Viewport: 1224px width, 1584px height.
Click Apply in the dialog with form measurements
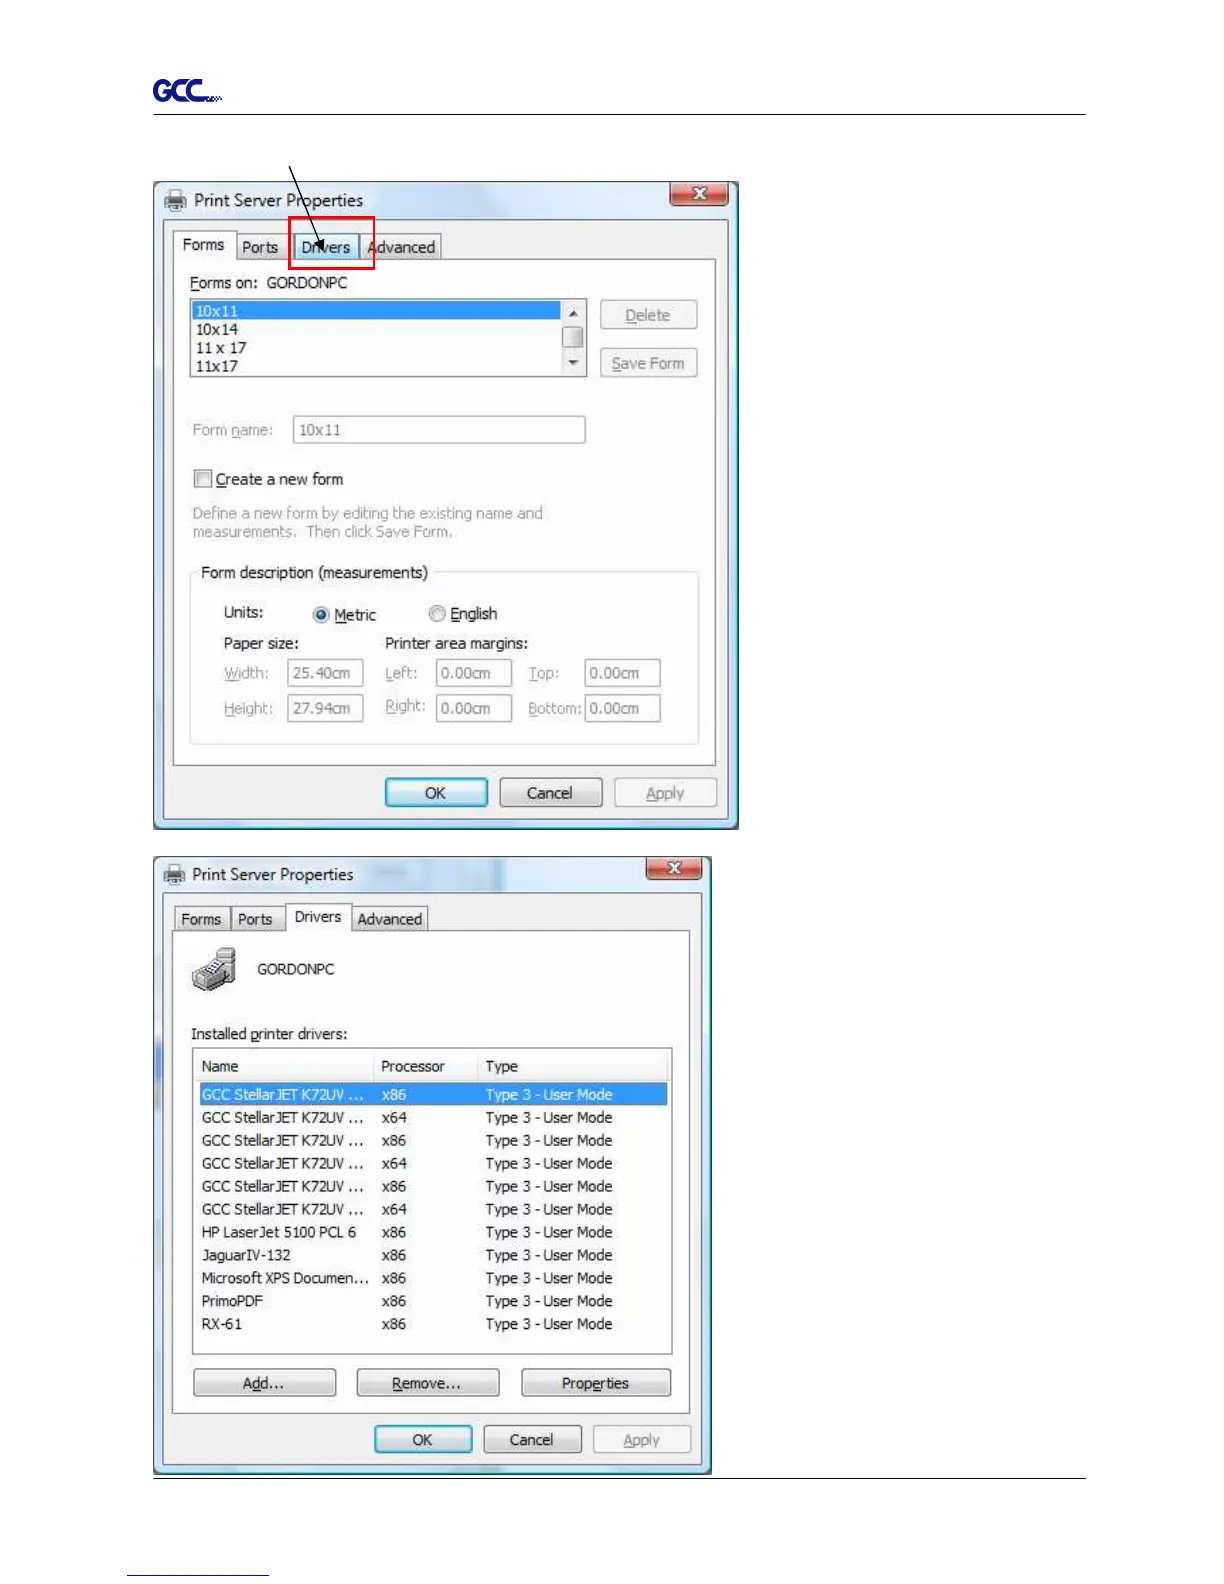(665, 793)
